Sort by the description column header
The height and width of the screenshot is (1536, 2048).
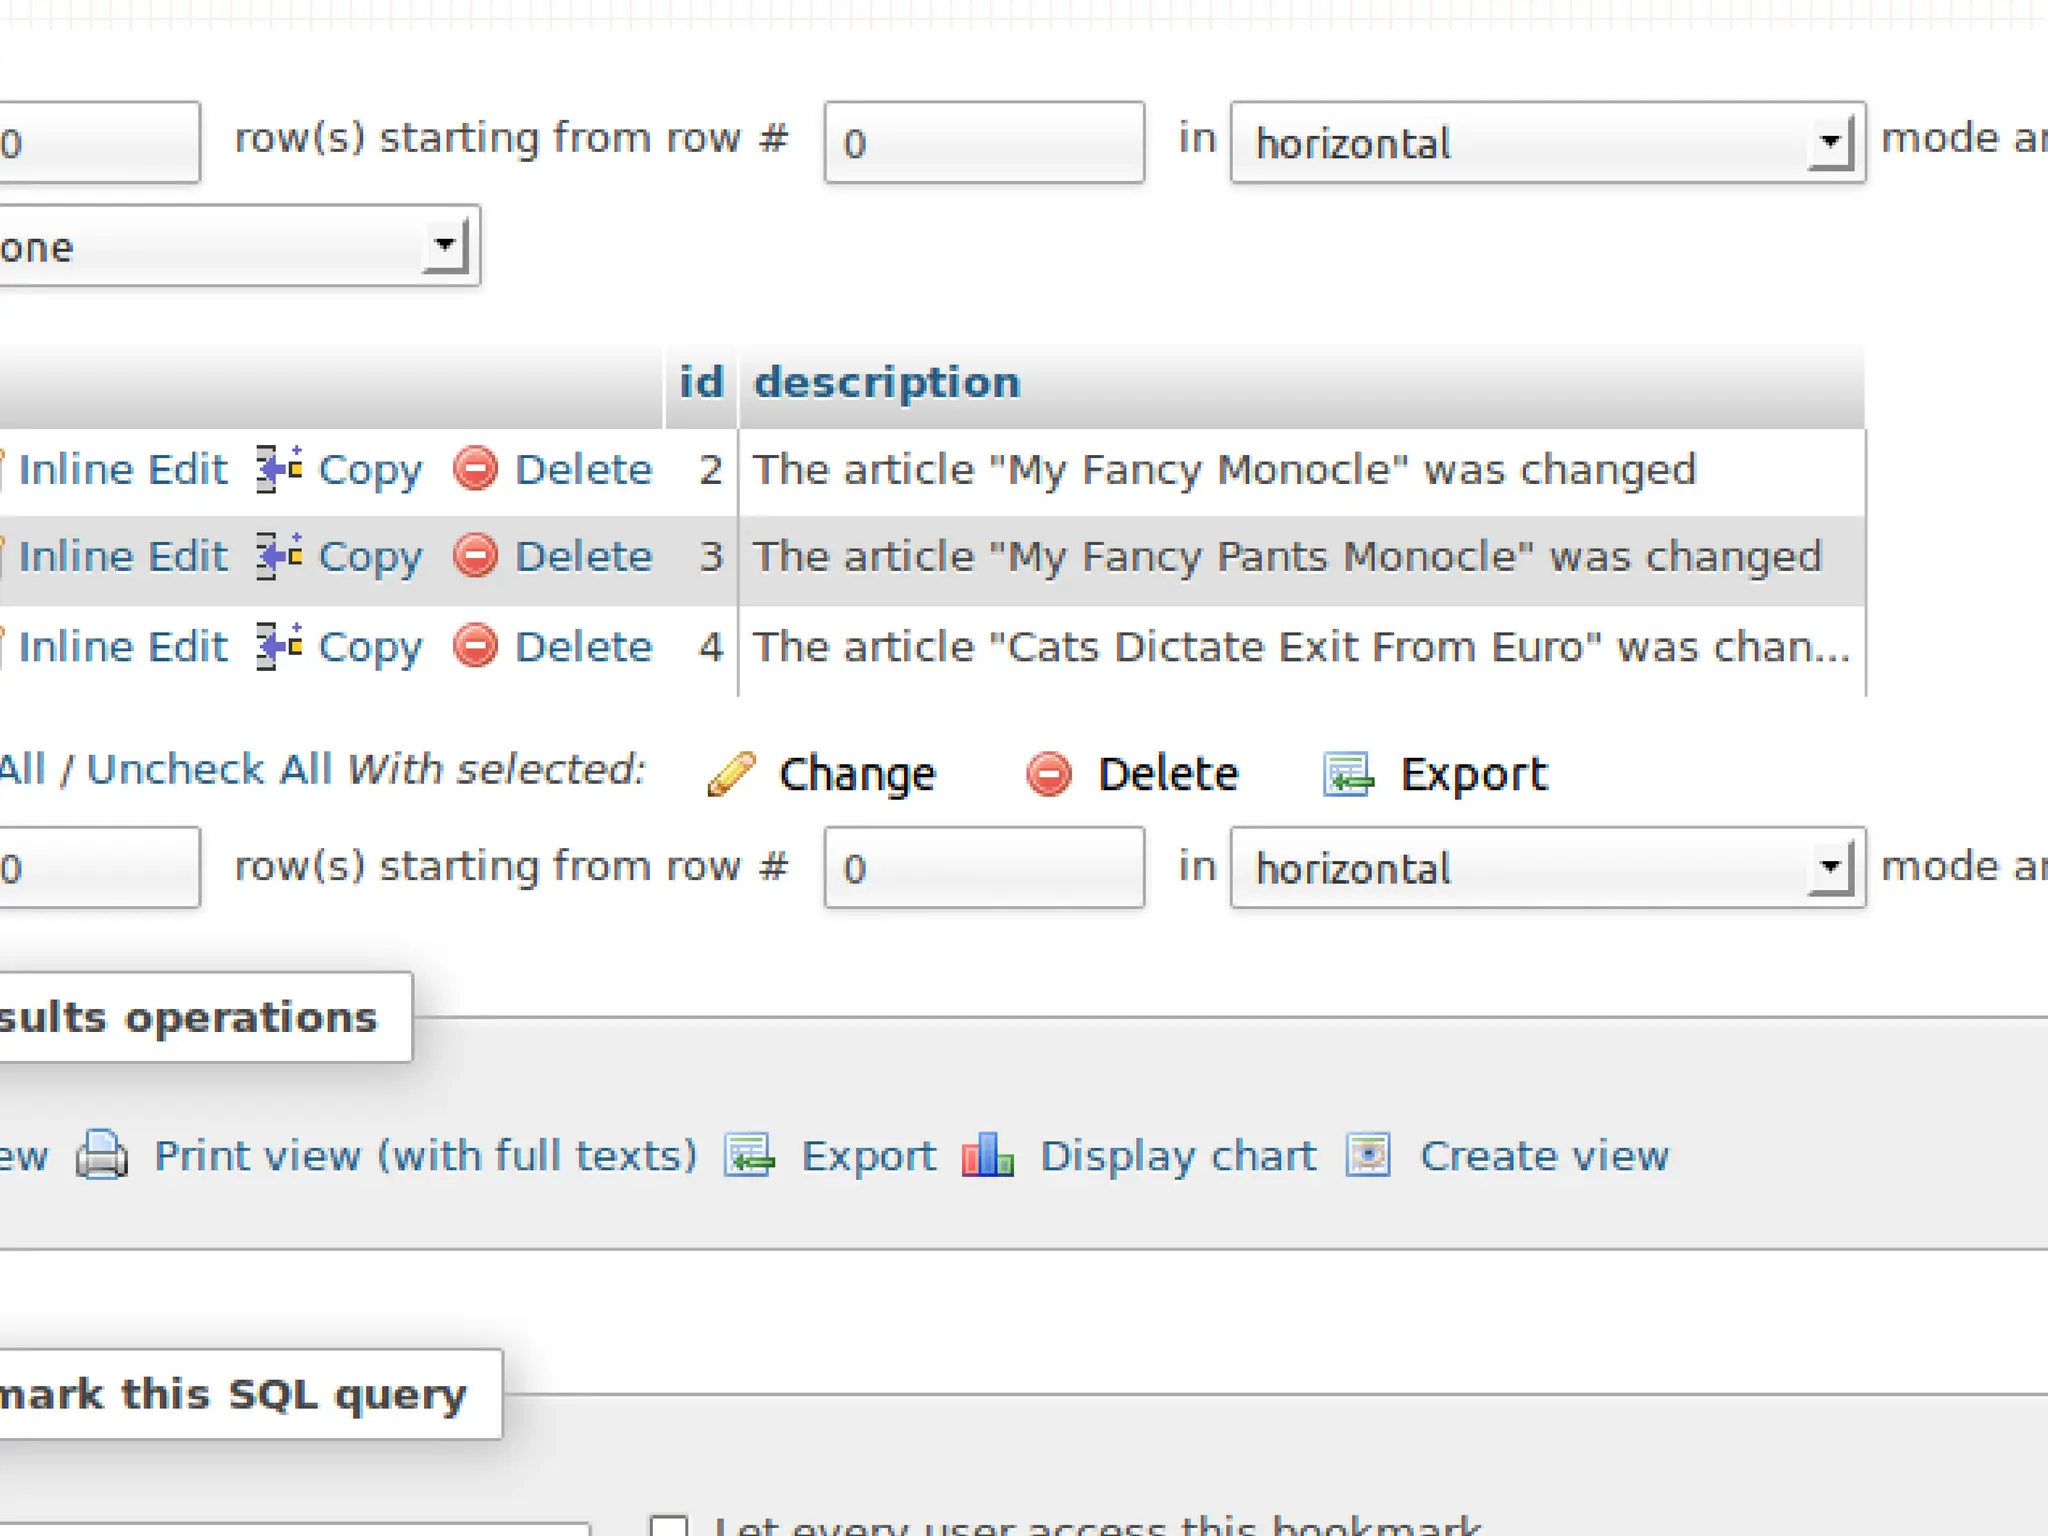(886, 383)
